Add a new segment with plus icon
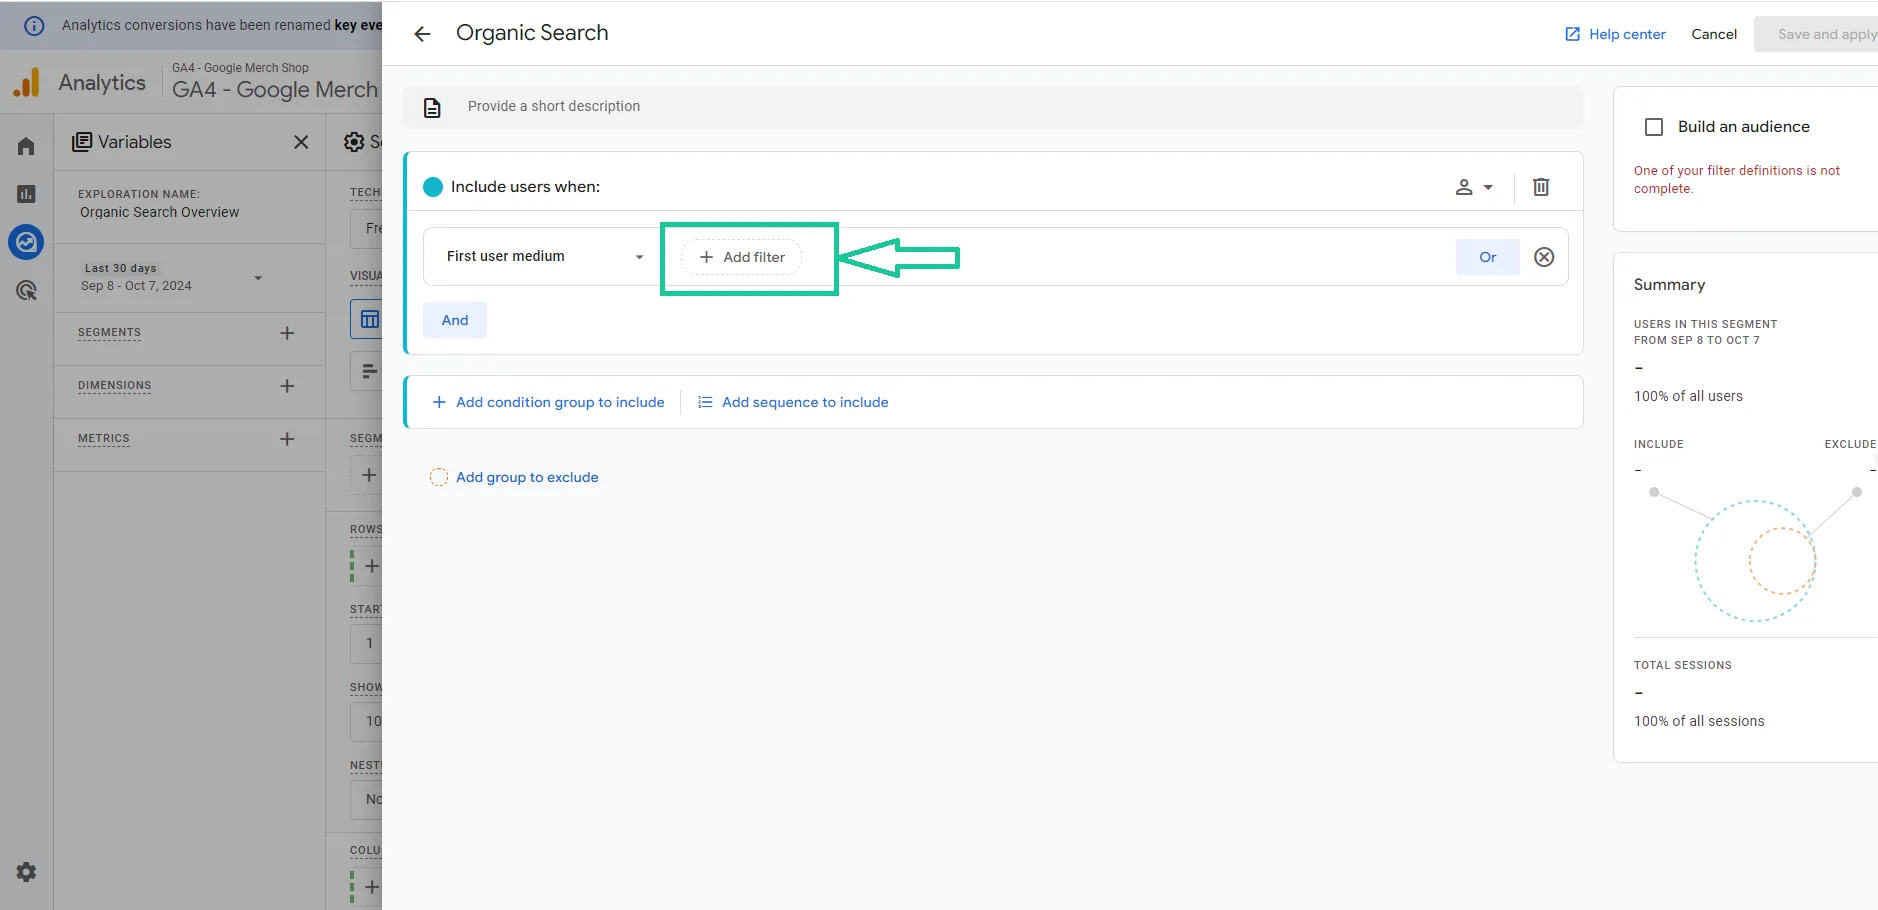 coord(287,333)
